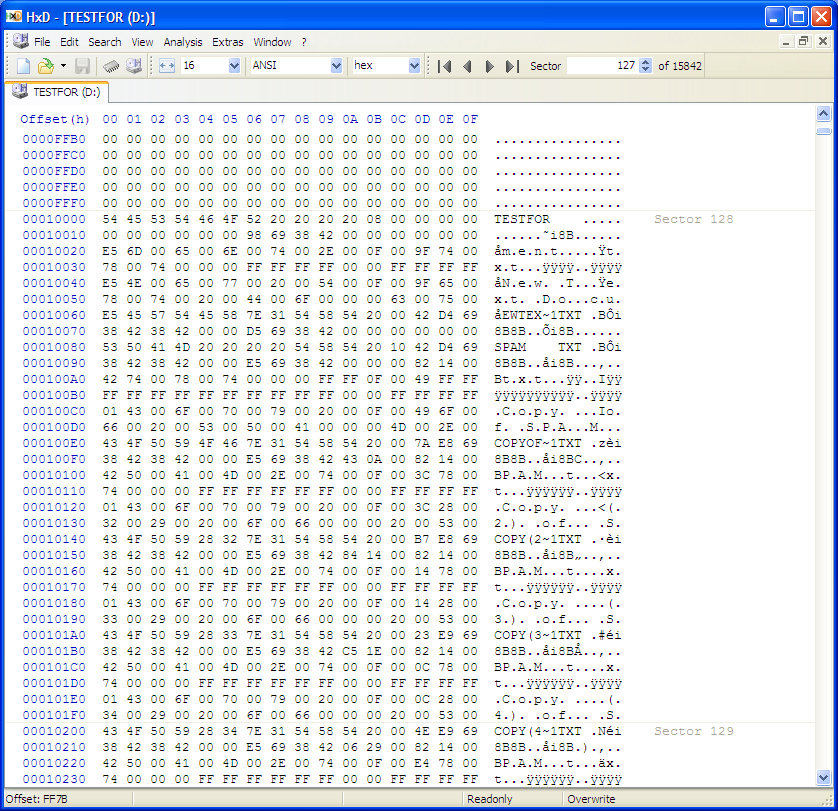Open the View menu

click(x=142, y=42)
